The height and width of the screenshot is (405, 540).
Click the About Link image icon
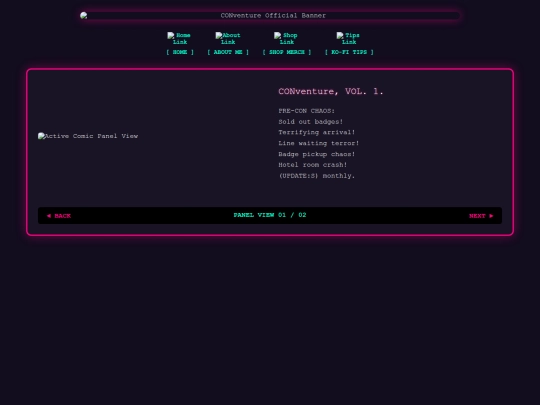228,39
